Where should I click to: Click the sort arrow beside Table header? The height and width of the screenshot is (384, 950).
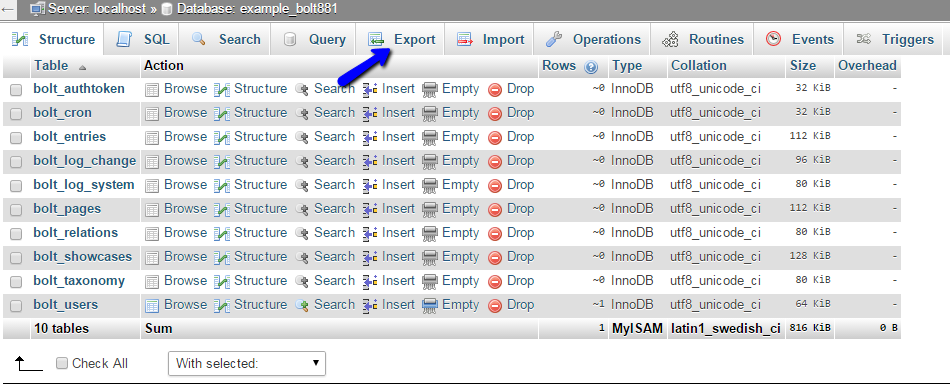[82, 67]
